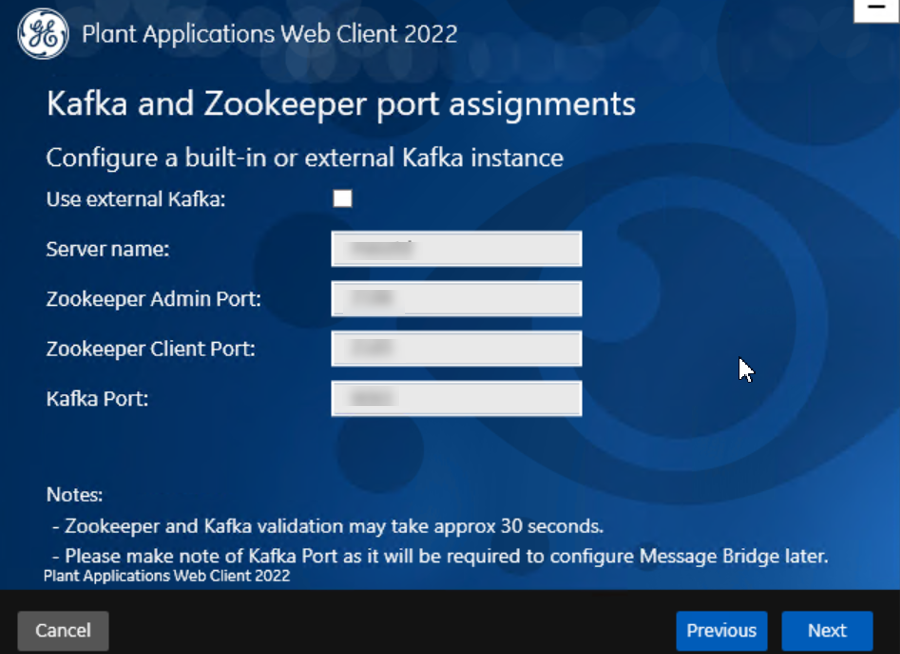Proceed with the Next button
The height and width of the screenshot is (654, 900).
[827, 630]
